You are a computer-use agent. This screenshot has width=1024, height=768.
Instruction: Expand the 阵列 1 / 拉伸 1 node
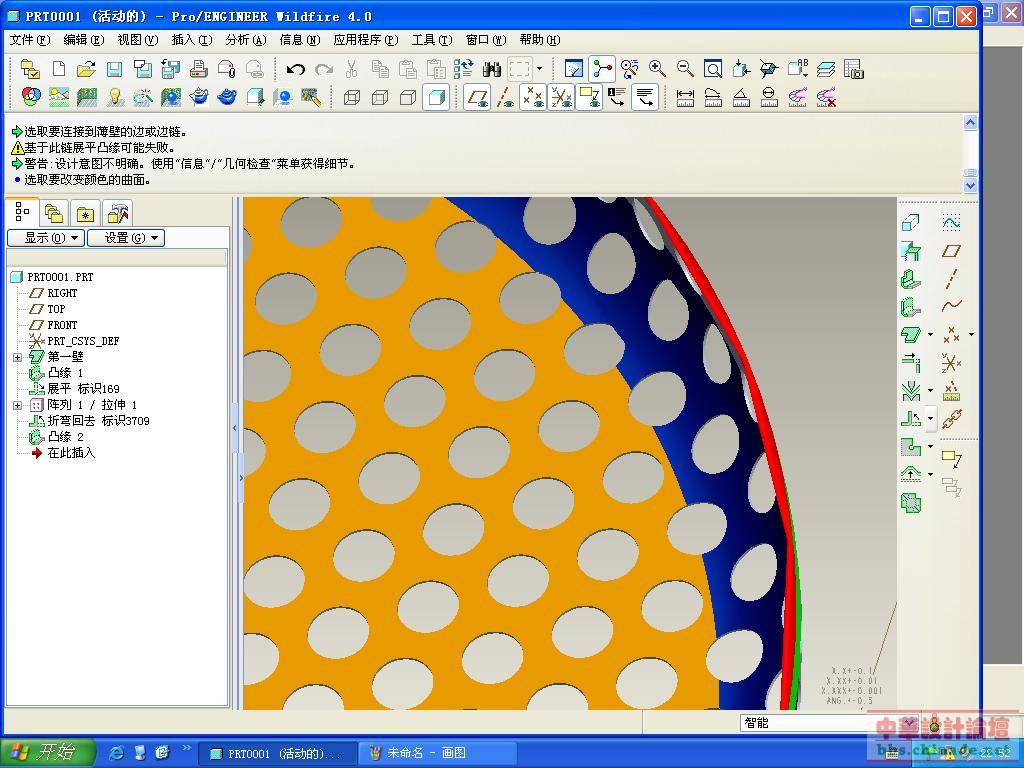pyautogui.click(x=17, y=406)
